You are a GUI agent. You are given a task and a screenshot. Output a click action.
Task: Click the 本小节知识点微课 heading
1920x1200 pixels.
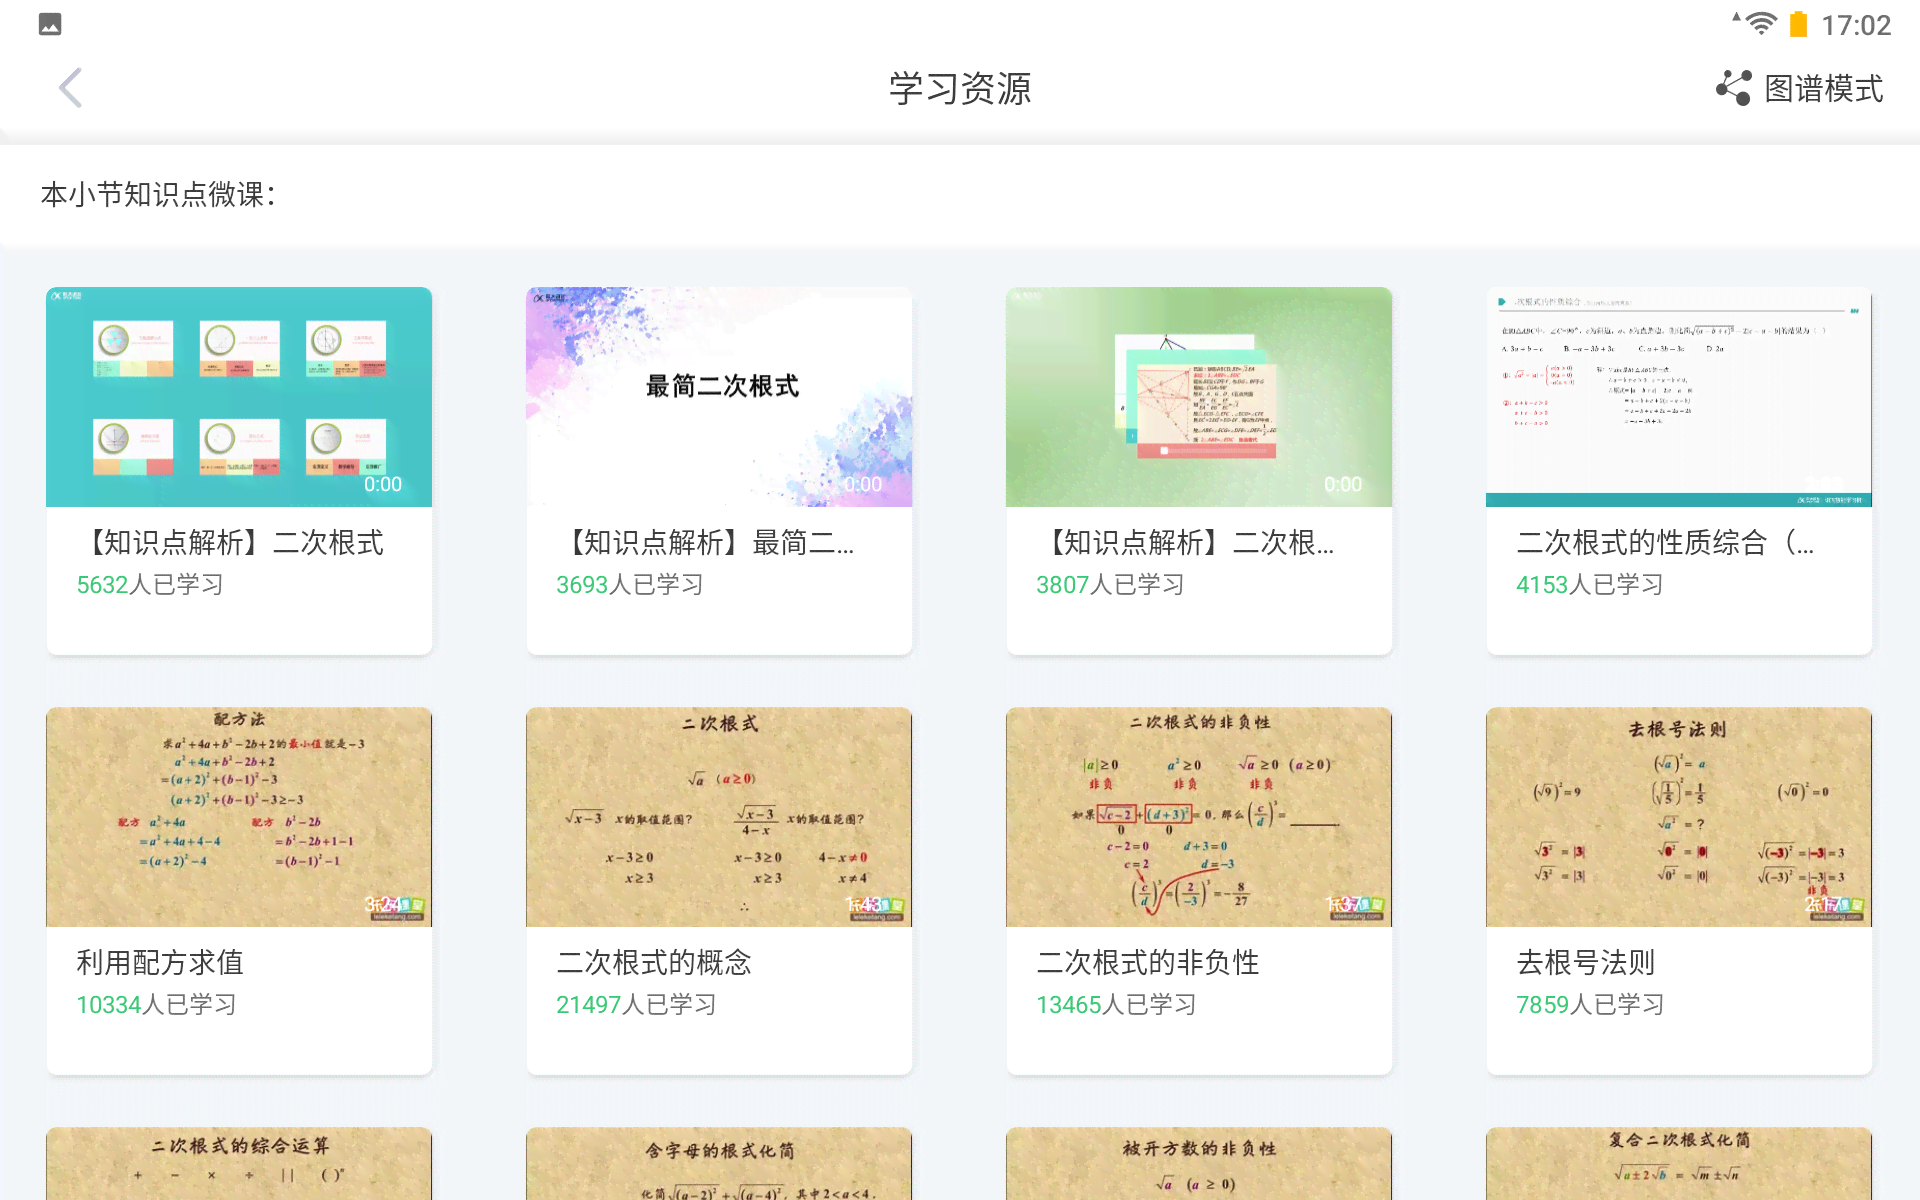pyautogui.click(x=158, y=194)
